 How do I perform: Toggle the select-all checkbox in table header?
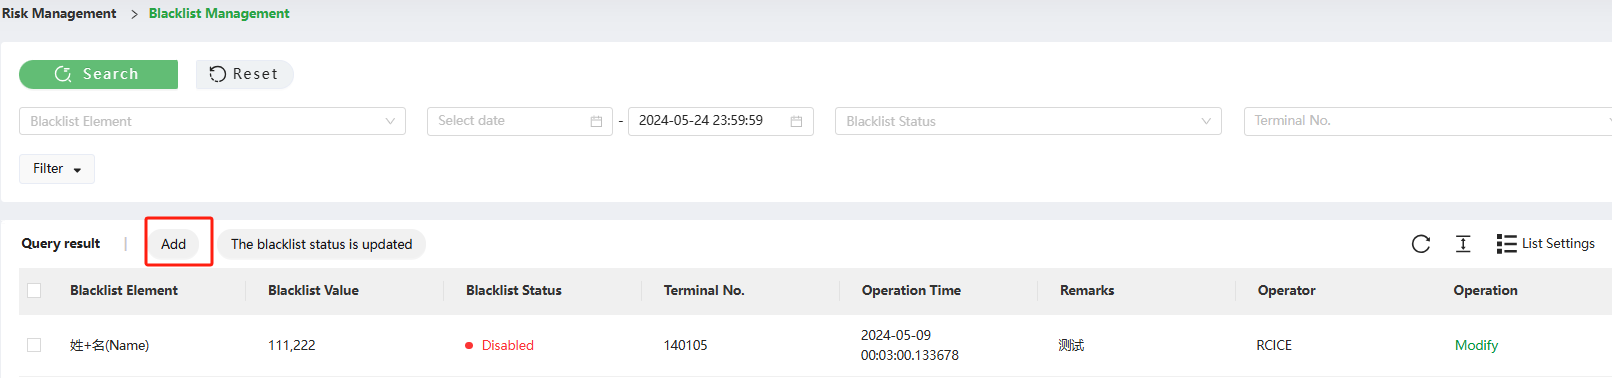(34, 290)
